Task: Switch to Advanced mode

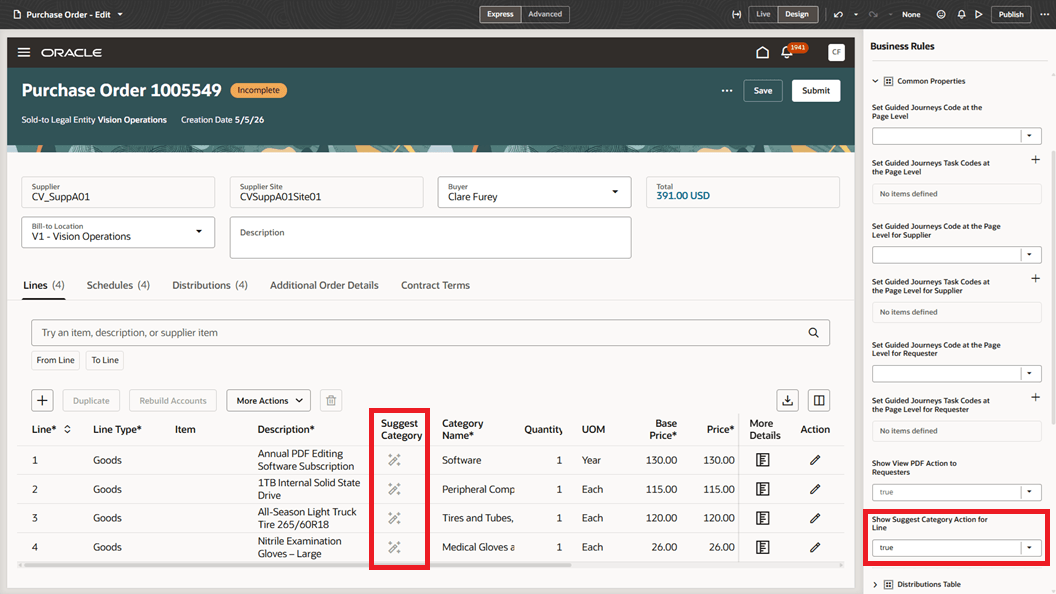Action: [545, 14]
